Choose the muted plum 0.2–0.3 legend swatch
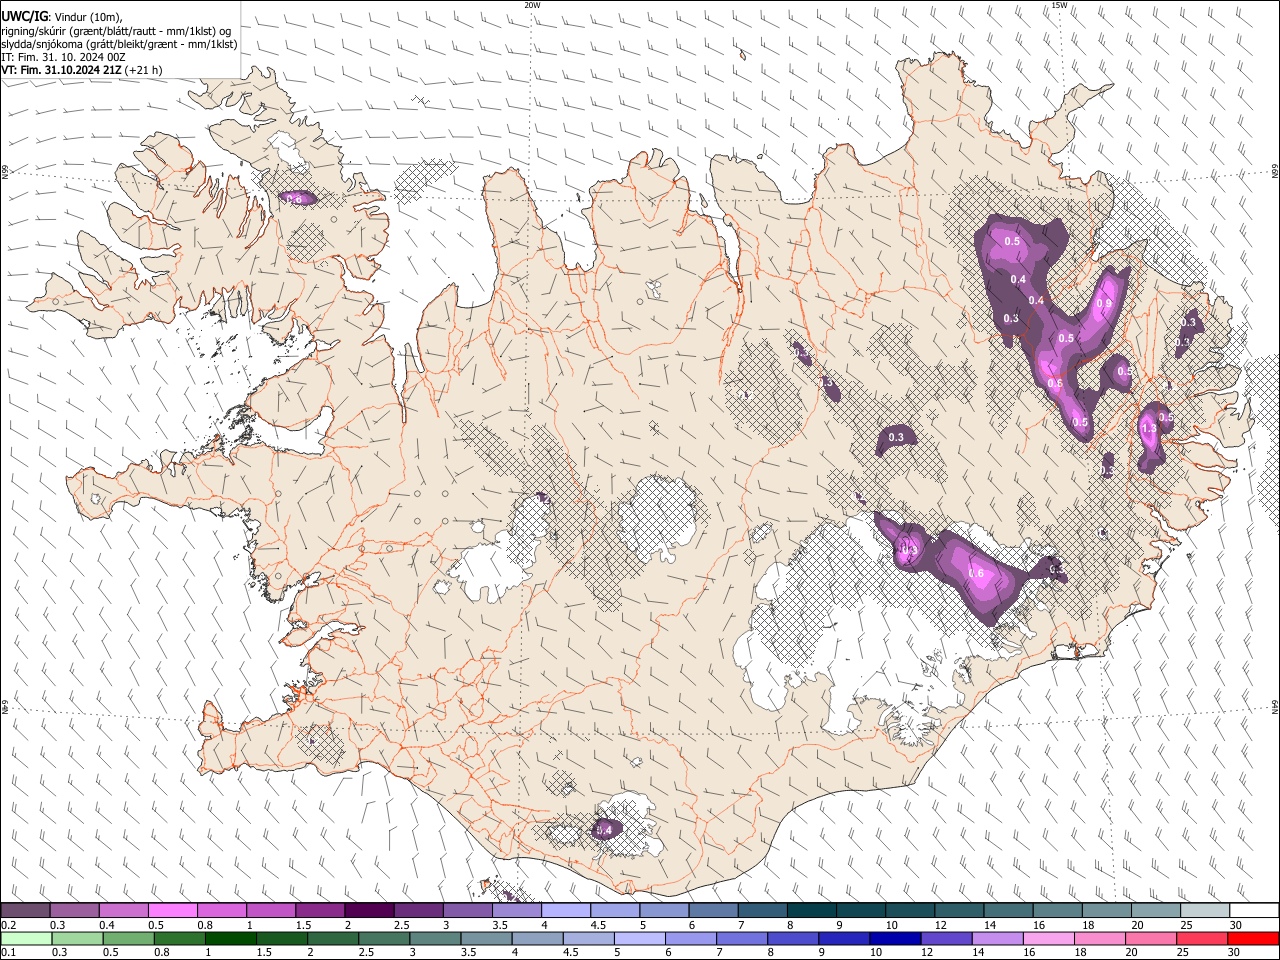The image size is (1280, 960). tap(25, 910)
